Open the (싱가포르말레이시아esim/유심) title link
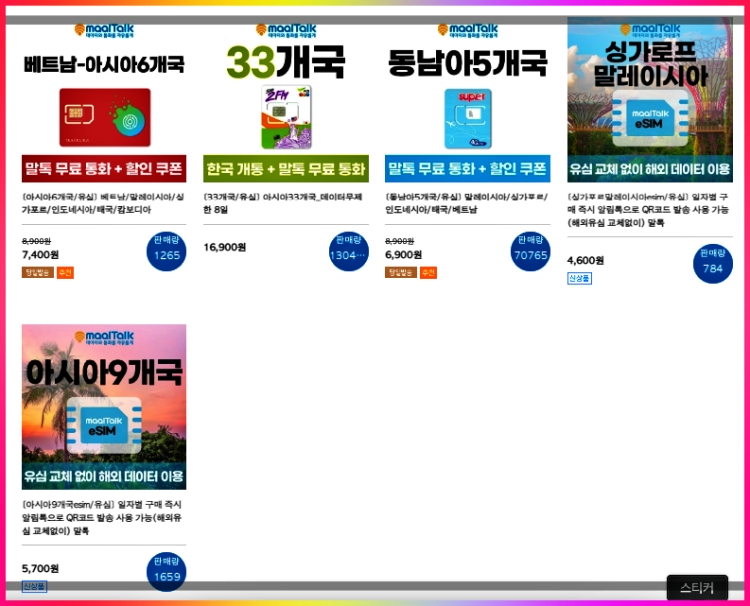The image size is (750, 606). point(649,209)
